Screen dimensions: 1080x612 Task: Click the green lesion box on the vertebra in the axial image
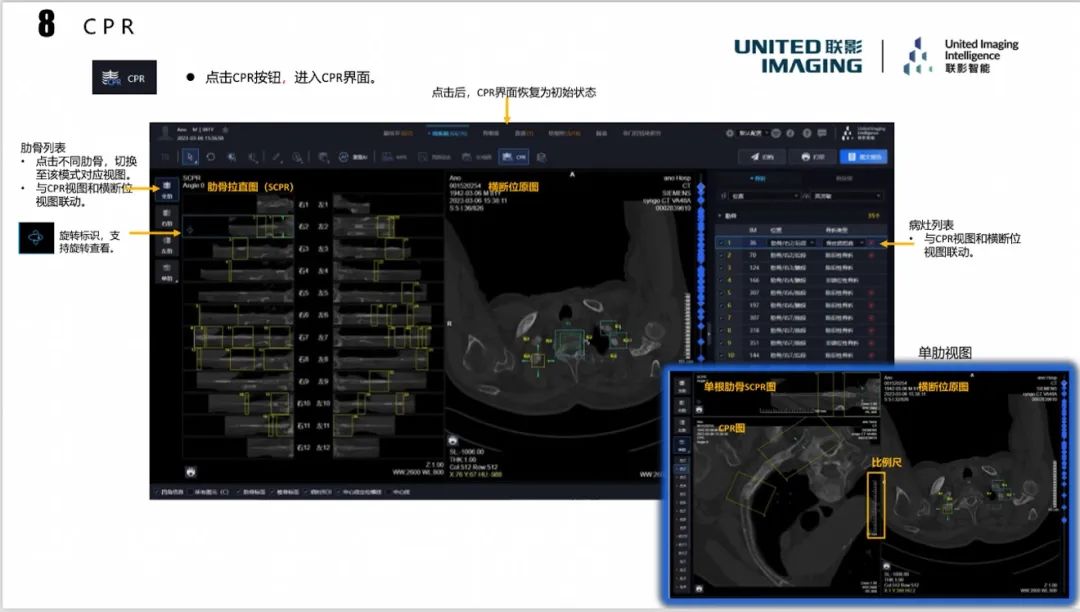pos(569,345)
